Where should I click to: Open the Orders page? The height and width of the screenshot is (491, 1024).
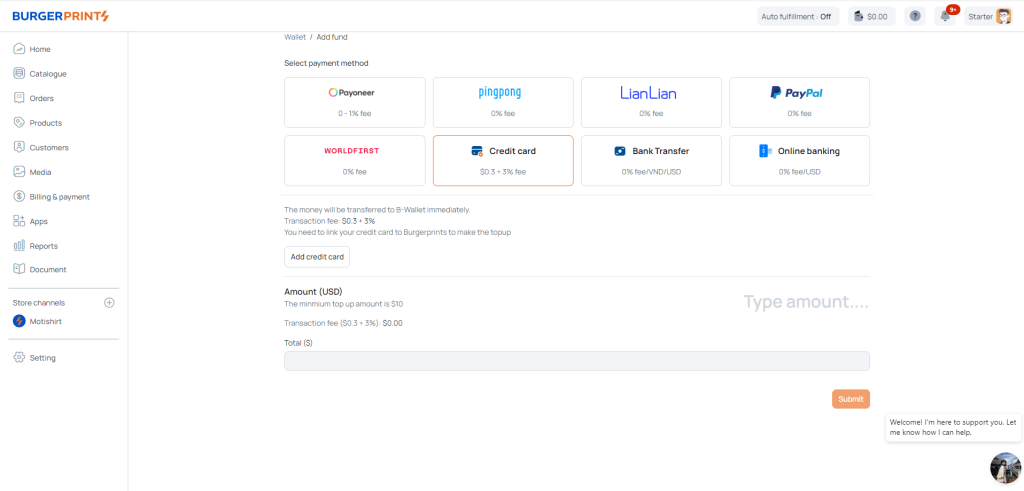pos(41,98)
